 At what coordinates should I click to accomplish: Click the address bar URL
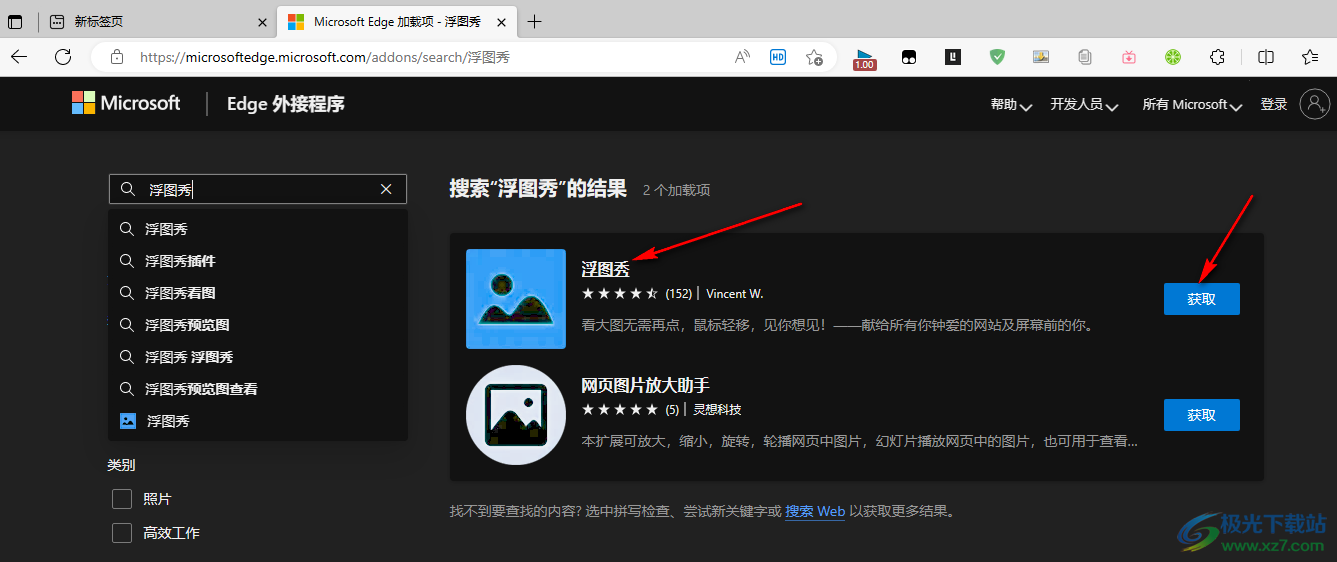point(325,57)
